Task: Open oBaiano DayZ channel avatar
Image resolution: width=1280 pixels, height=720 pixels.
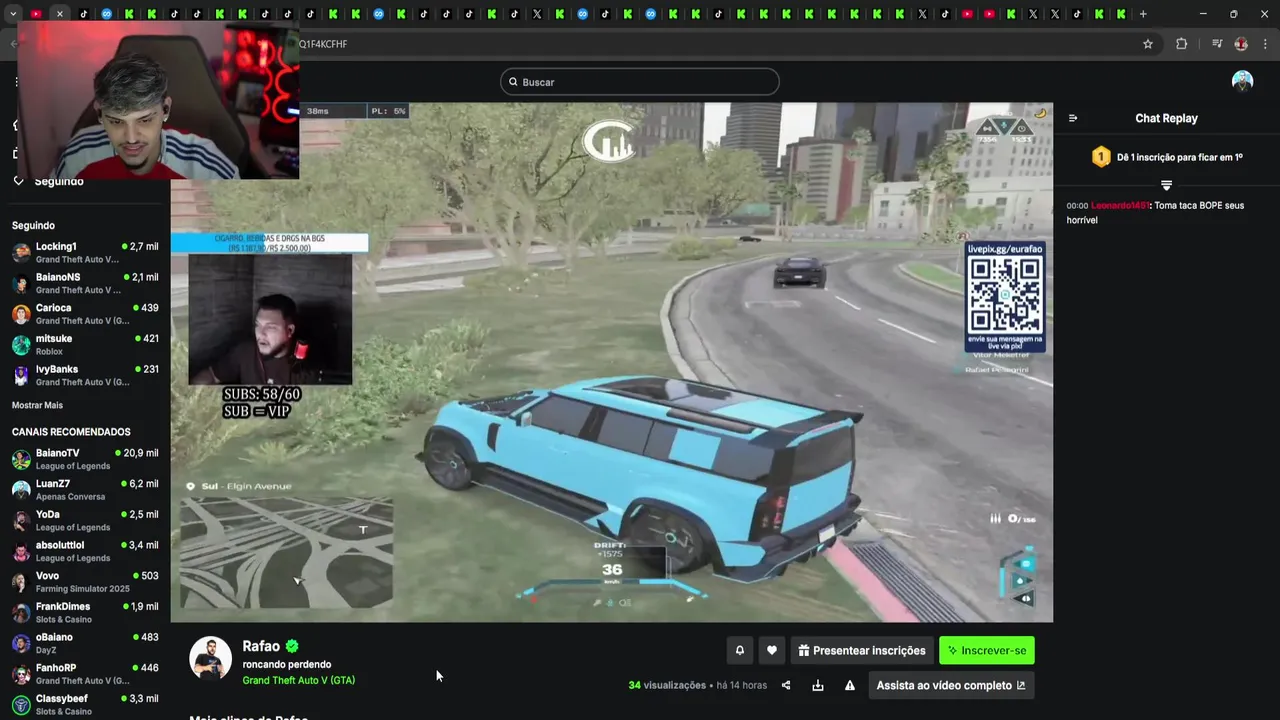Action: 21,644
